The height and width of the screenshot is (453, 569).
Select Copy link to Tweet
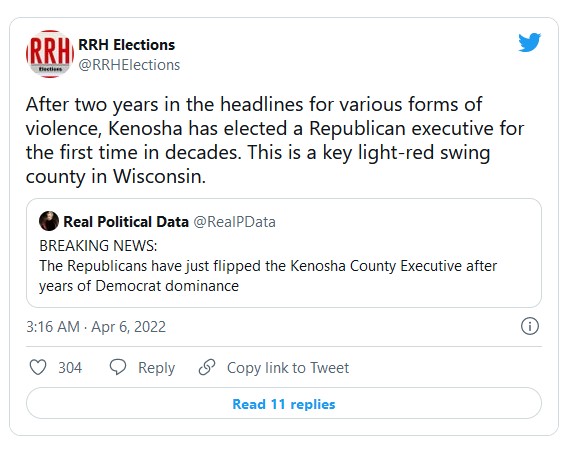coord(288,368)
